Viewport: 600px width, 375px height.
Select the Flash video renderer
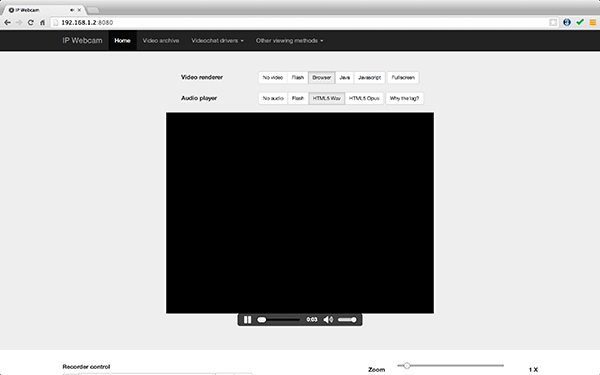point(298,77)
